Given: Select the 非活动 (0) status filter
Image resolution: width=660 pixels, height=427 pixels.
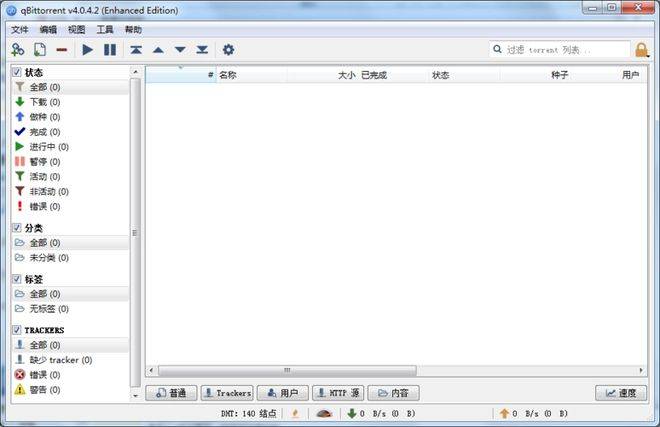Looking at the screenshot, I should (70, 192).
